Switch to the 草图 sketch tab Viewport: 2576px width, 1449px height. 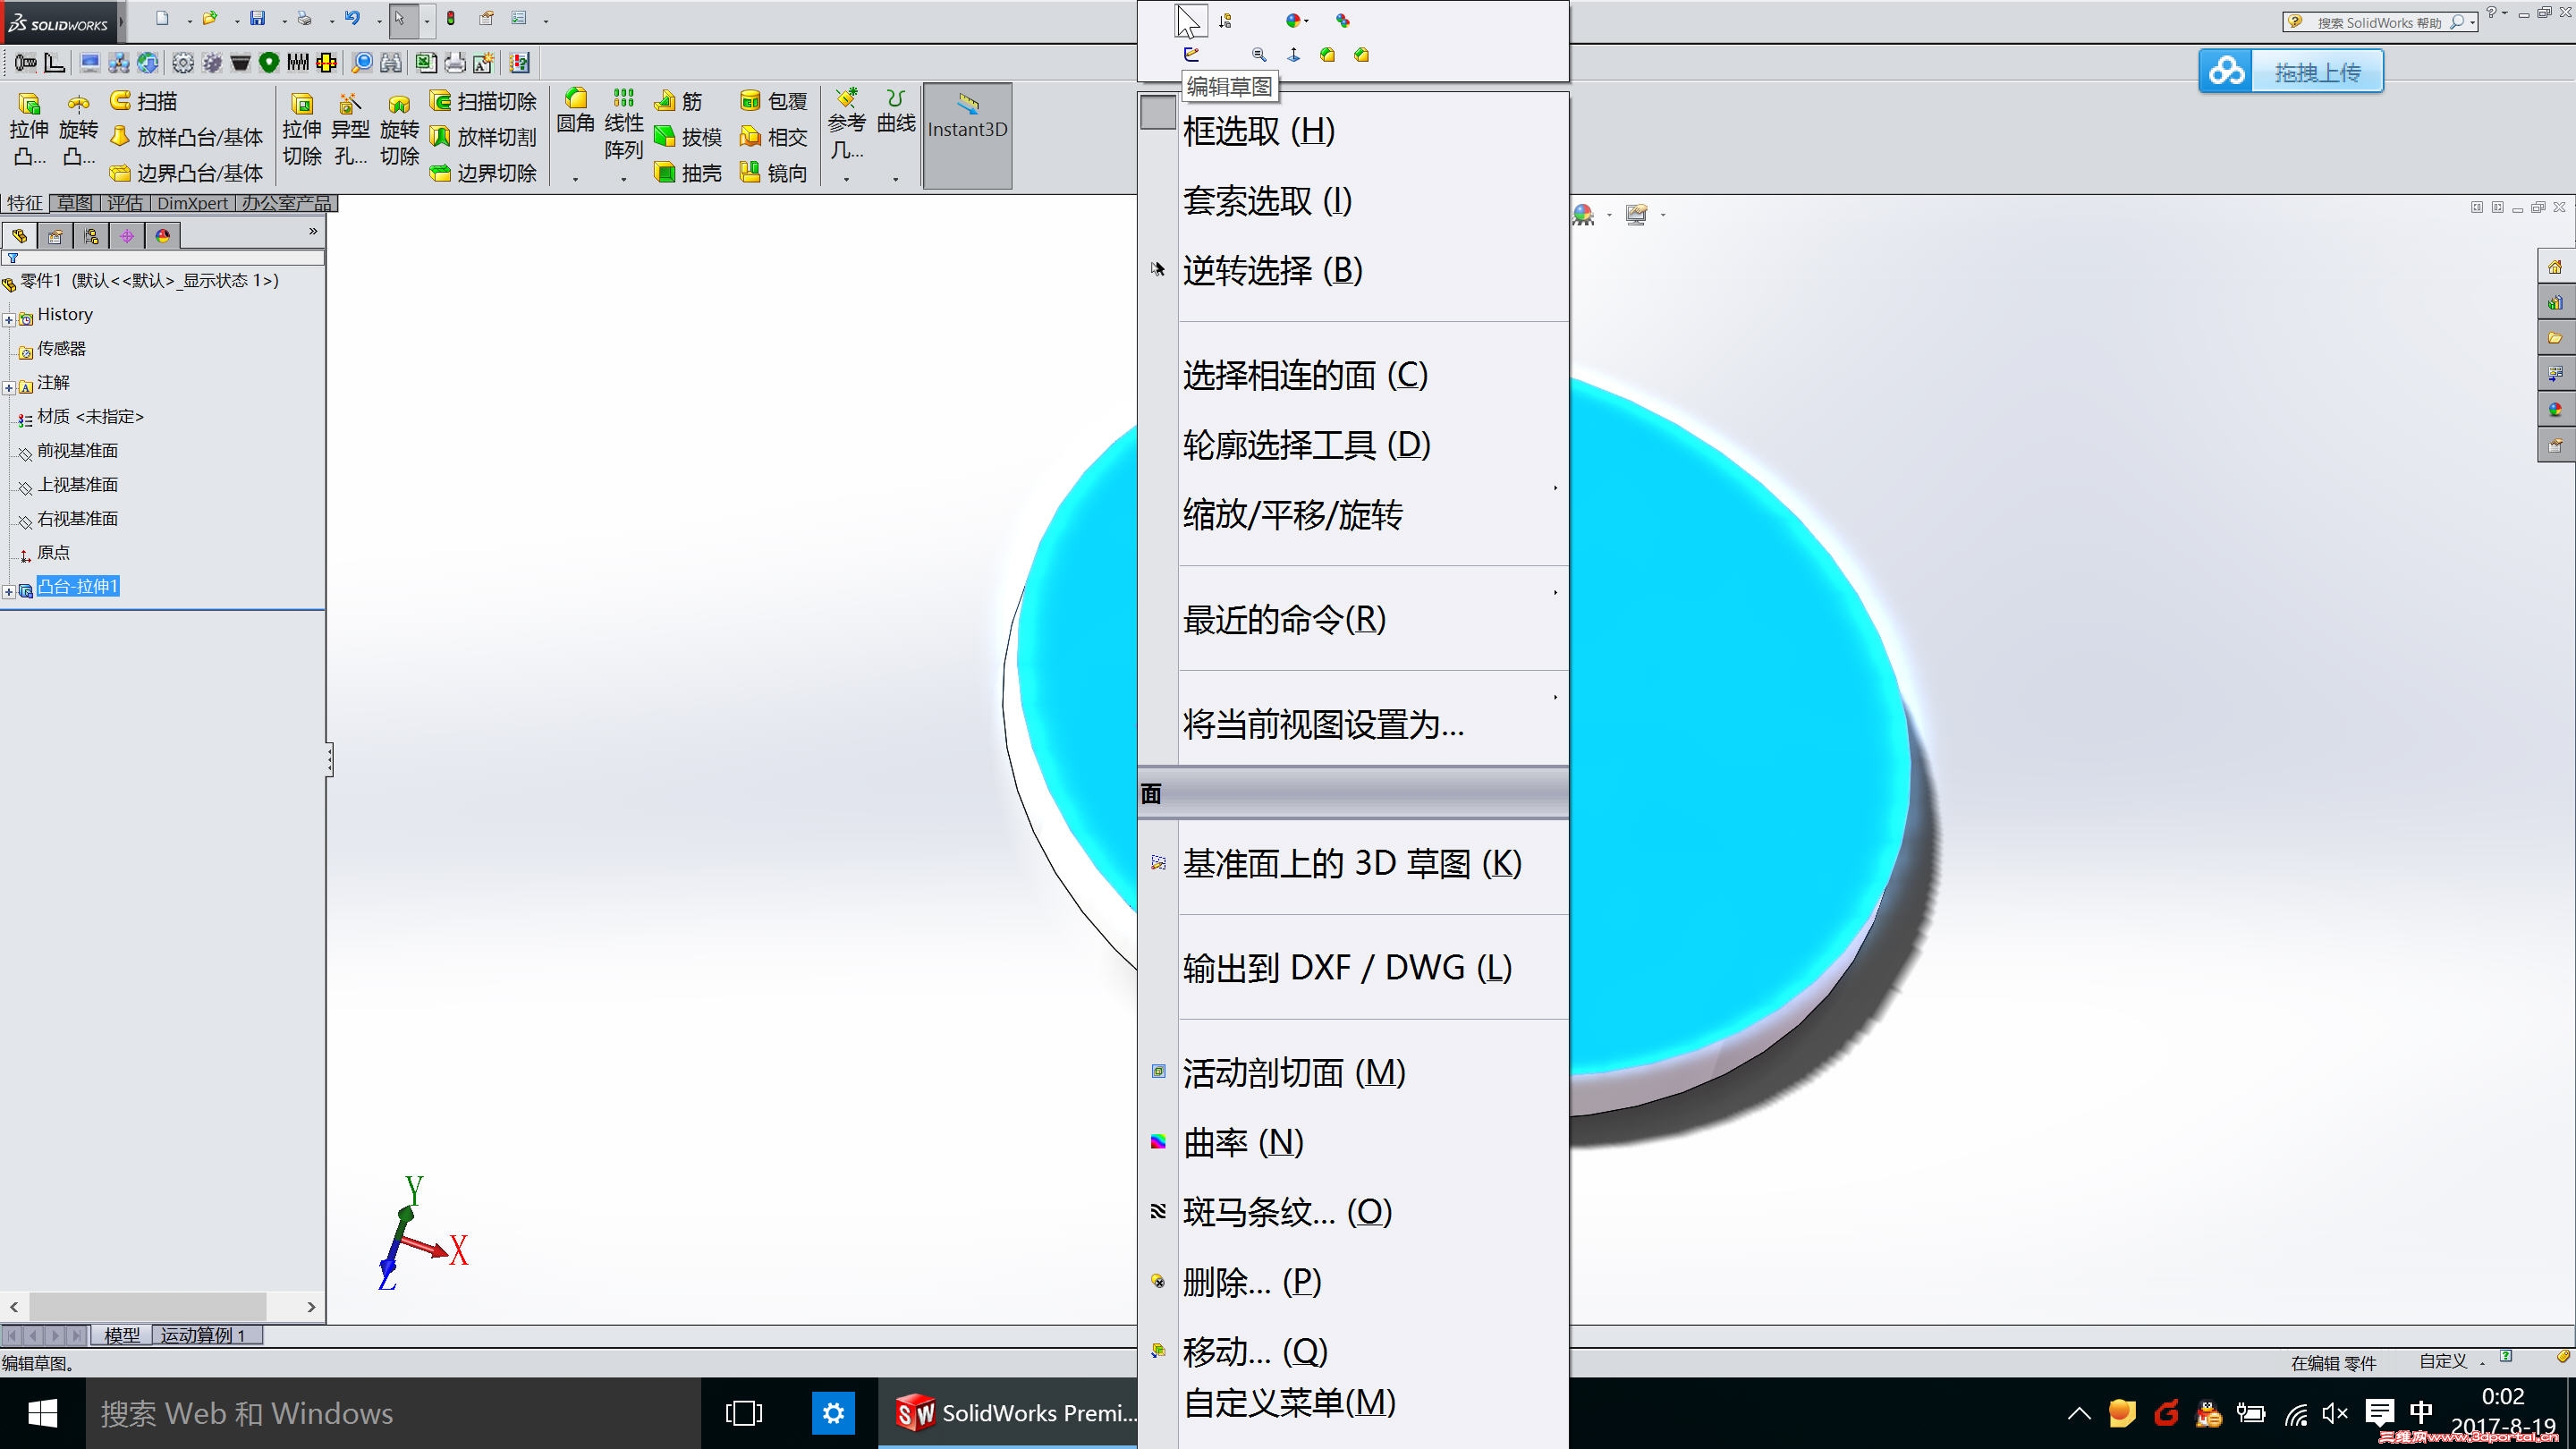tap(74, 203)
